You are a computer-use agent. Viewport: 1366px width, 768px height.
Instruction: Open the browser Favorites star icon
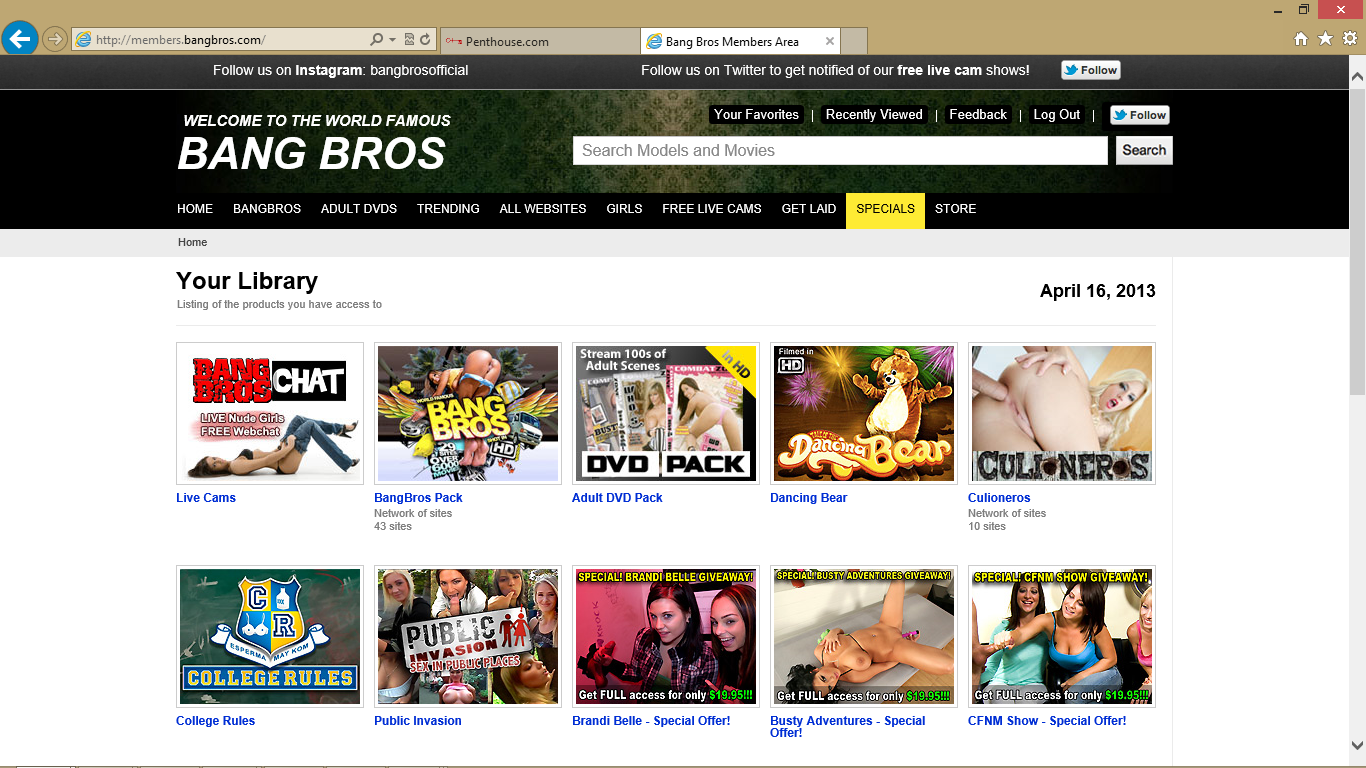point(1325,39)
